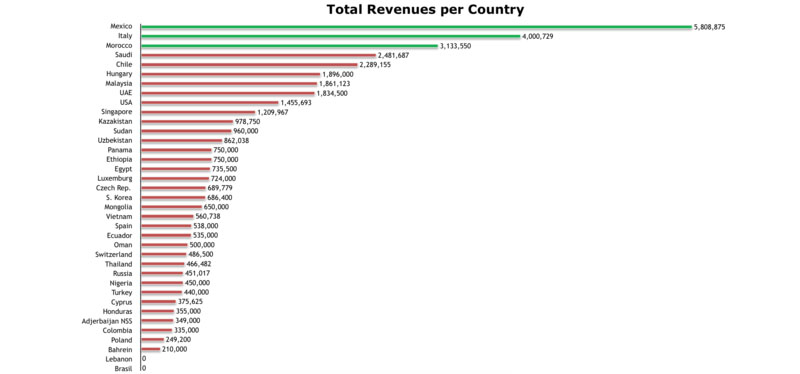800x374 pixels.
Task: Select the Morocco bar in the chart
Action: [290, 45]
